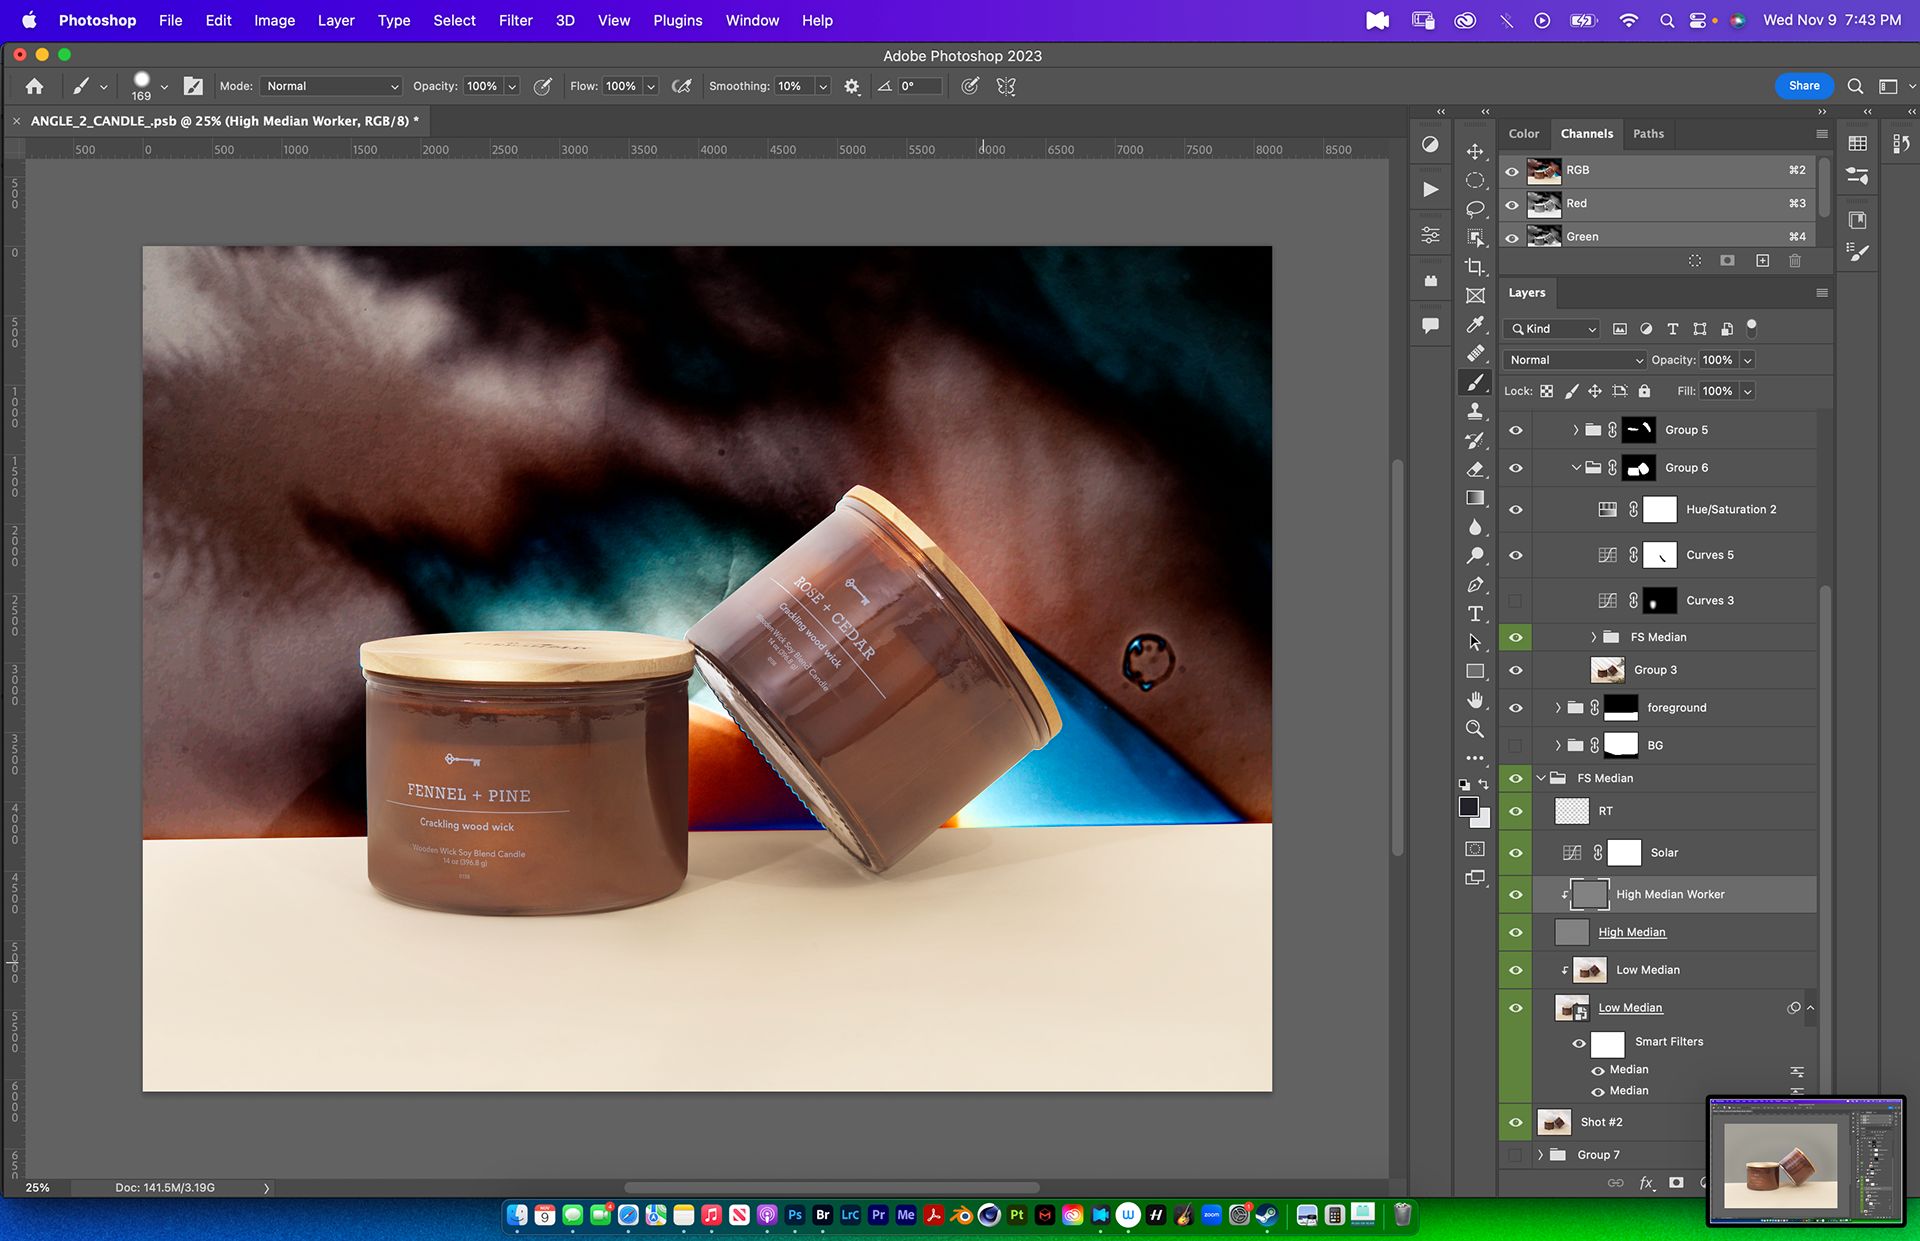Open Spotlight search in menu bar
The width and height of the screenshot is (1920, 1241).
(1667, 20)
